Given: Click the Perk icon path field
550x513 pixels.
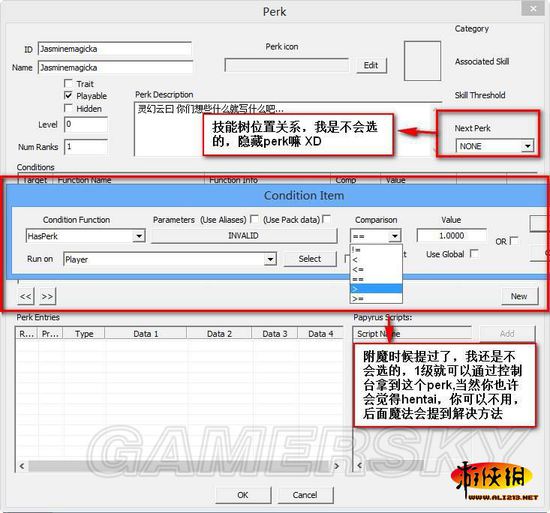Looking at the screenshot, I should pyautogui.click(x=286, y=65).
